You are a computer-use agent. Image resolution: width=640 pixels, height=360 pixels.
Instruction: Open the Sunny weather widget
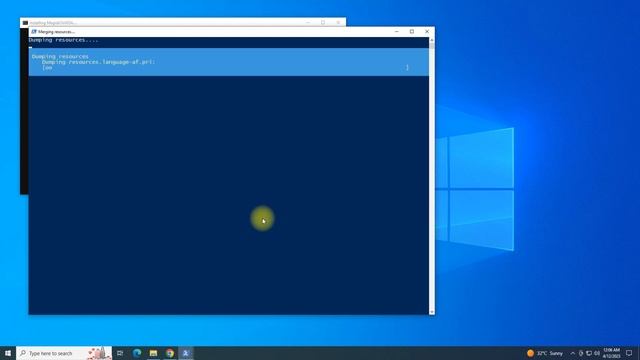(545, 353)
